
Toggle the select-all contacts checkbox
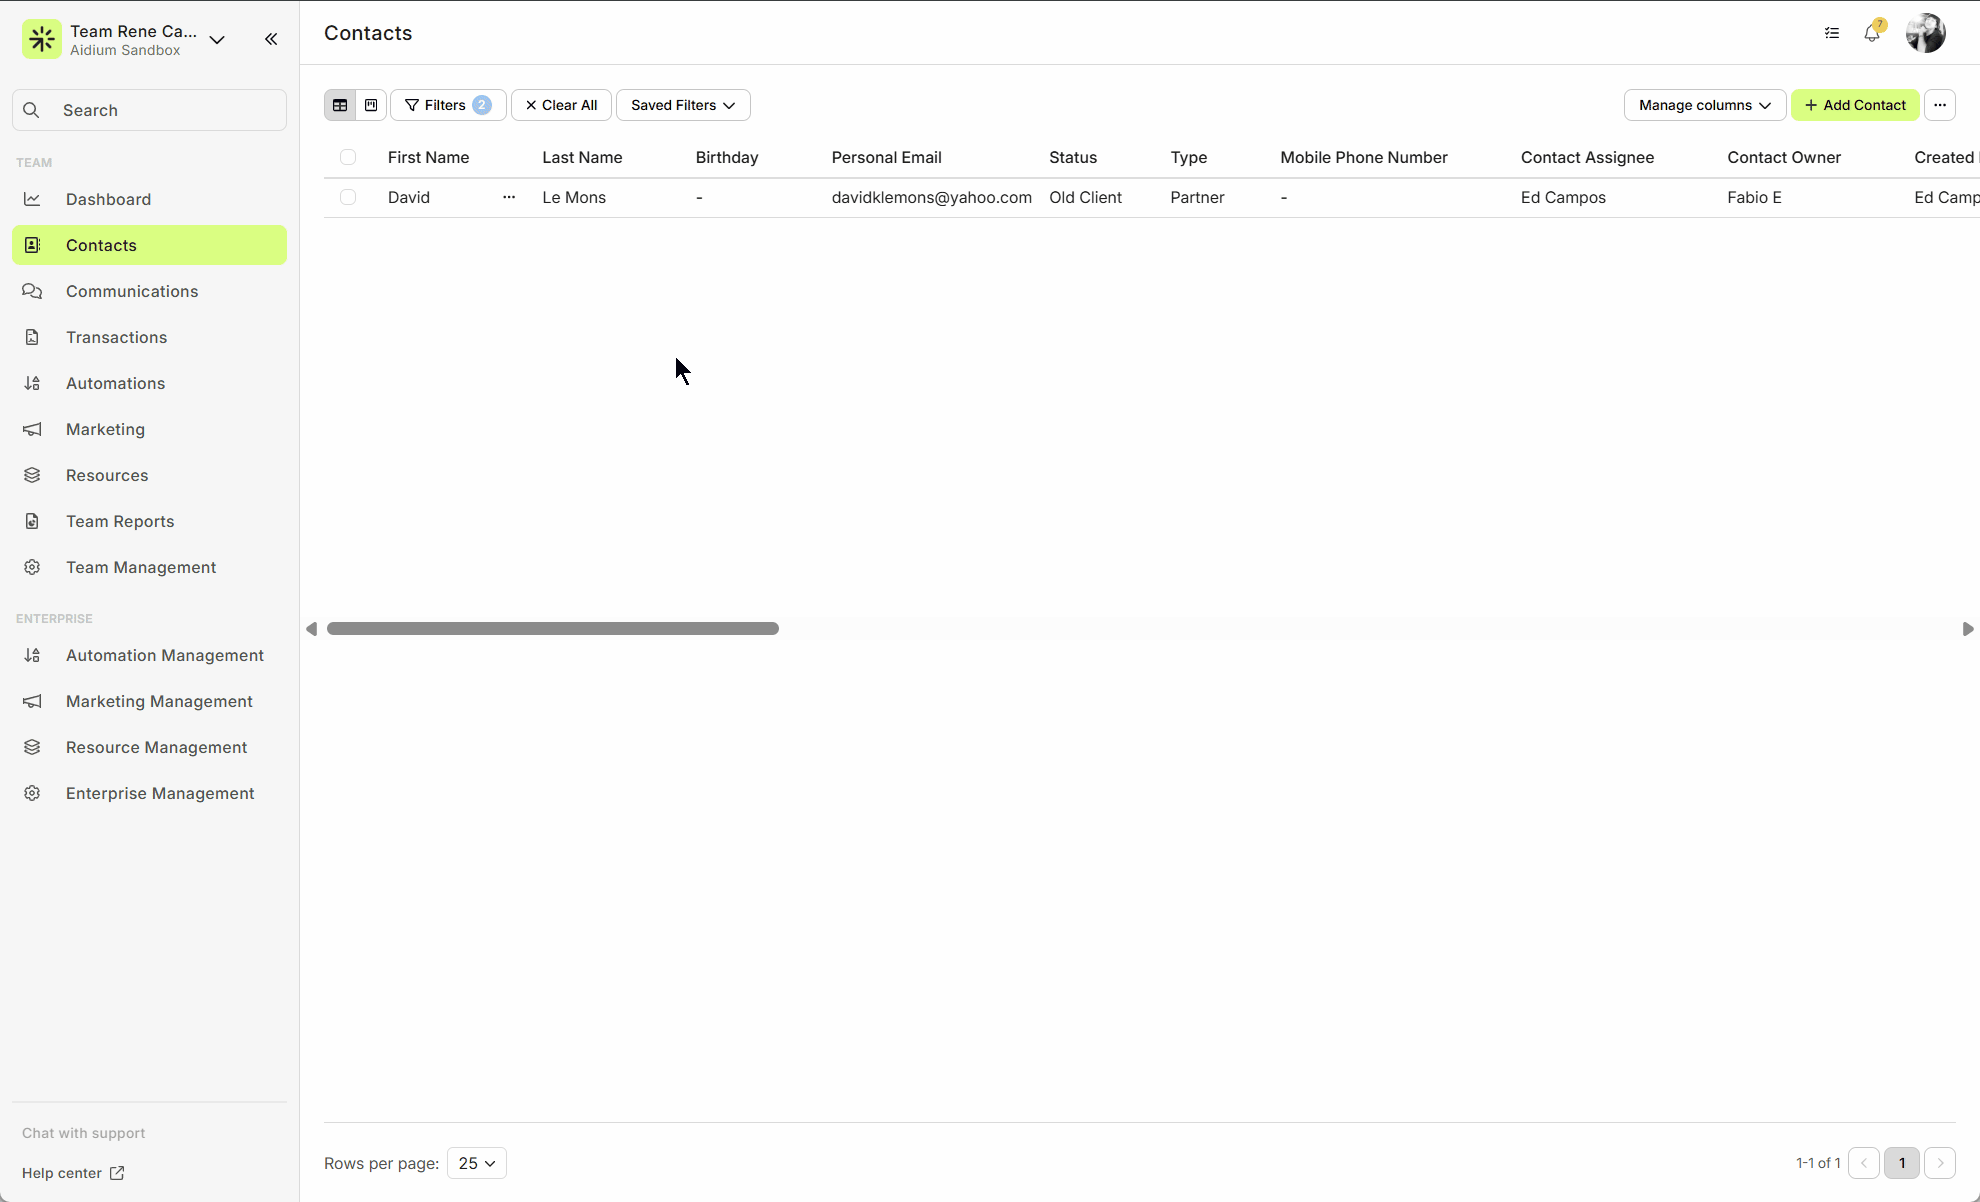click(x=348, y=157)
